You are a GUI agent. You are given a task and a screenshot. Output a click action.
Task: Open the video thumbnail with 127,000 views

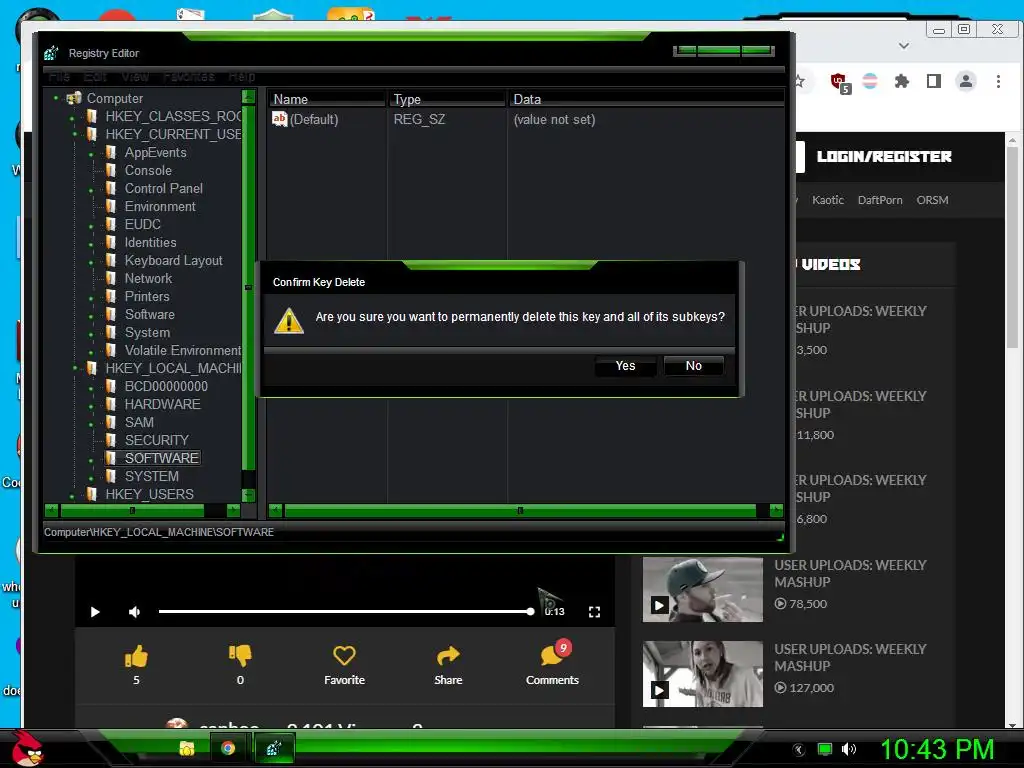703,673
